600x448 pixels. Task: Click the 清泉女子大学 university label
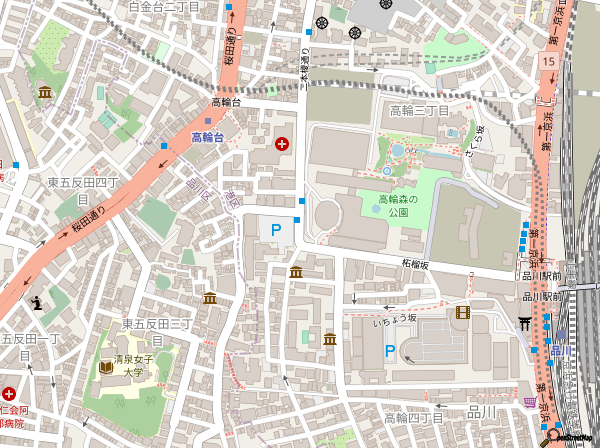tap(128, 366)
